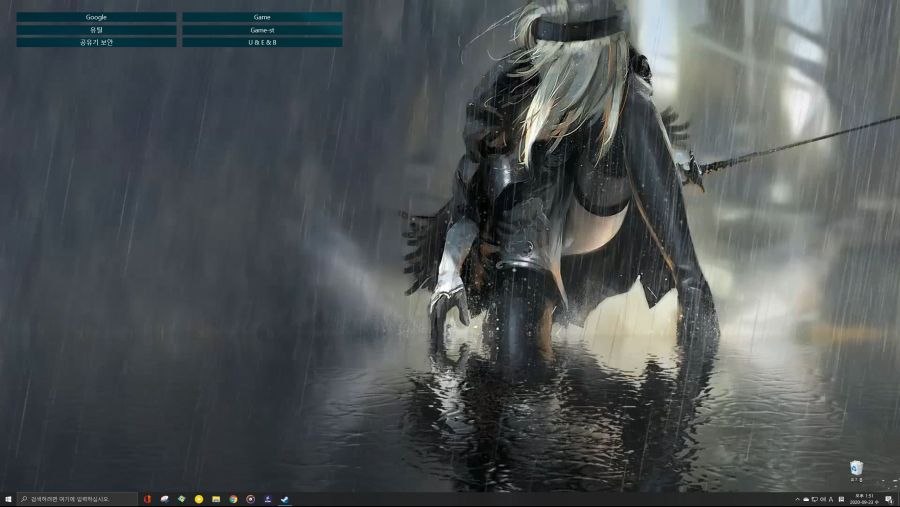The width and height of the screenshot is (900, 507).
Task: Open the Windows Start menu
Action: pos(8,499)
